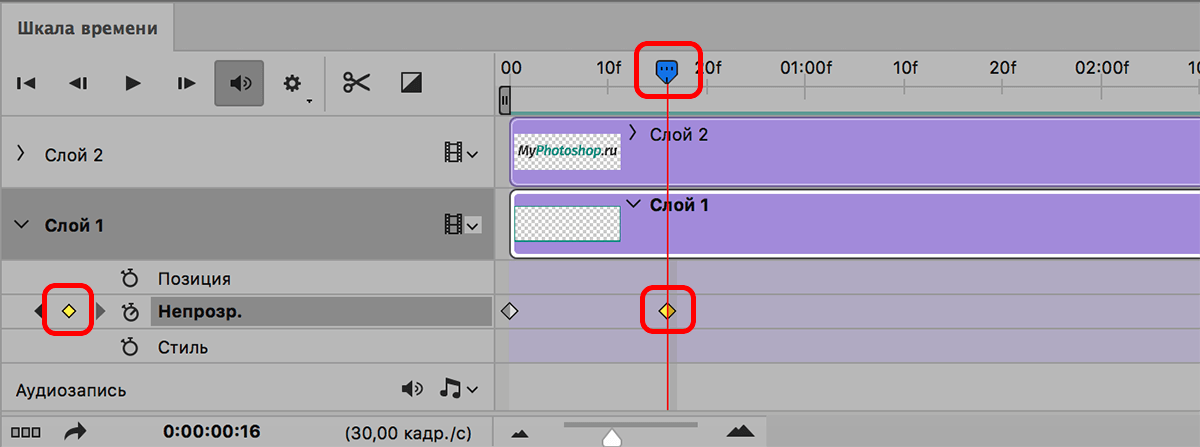This screenshot has width=1200, height=447.
Task: Open the music note audio dropdown
Action: coord(459,389)
